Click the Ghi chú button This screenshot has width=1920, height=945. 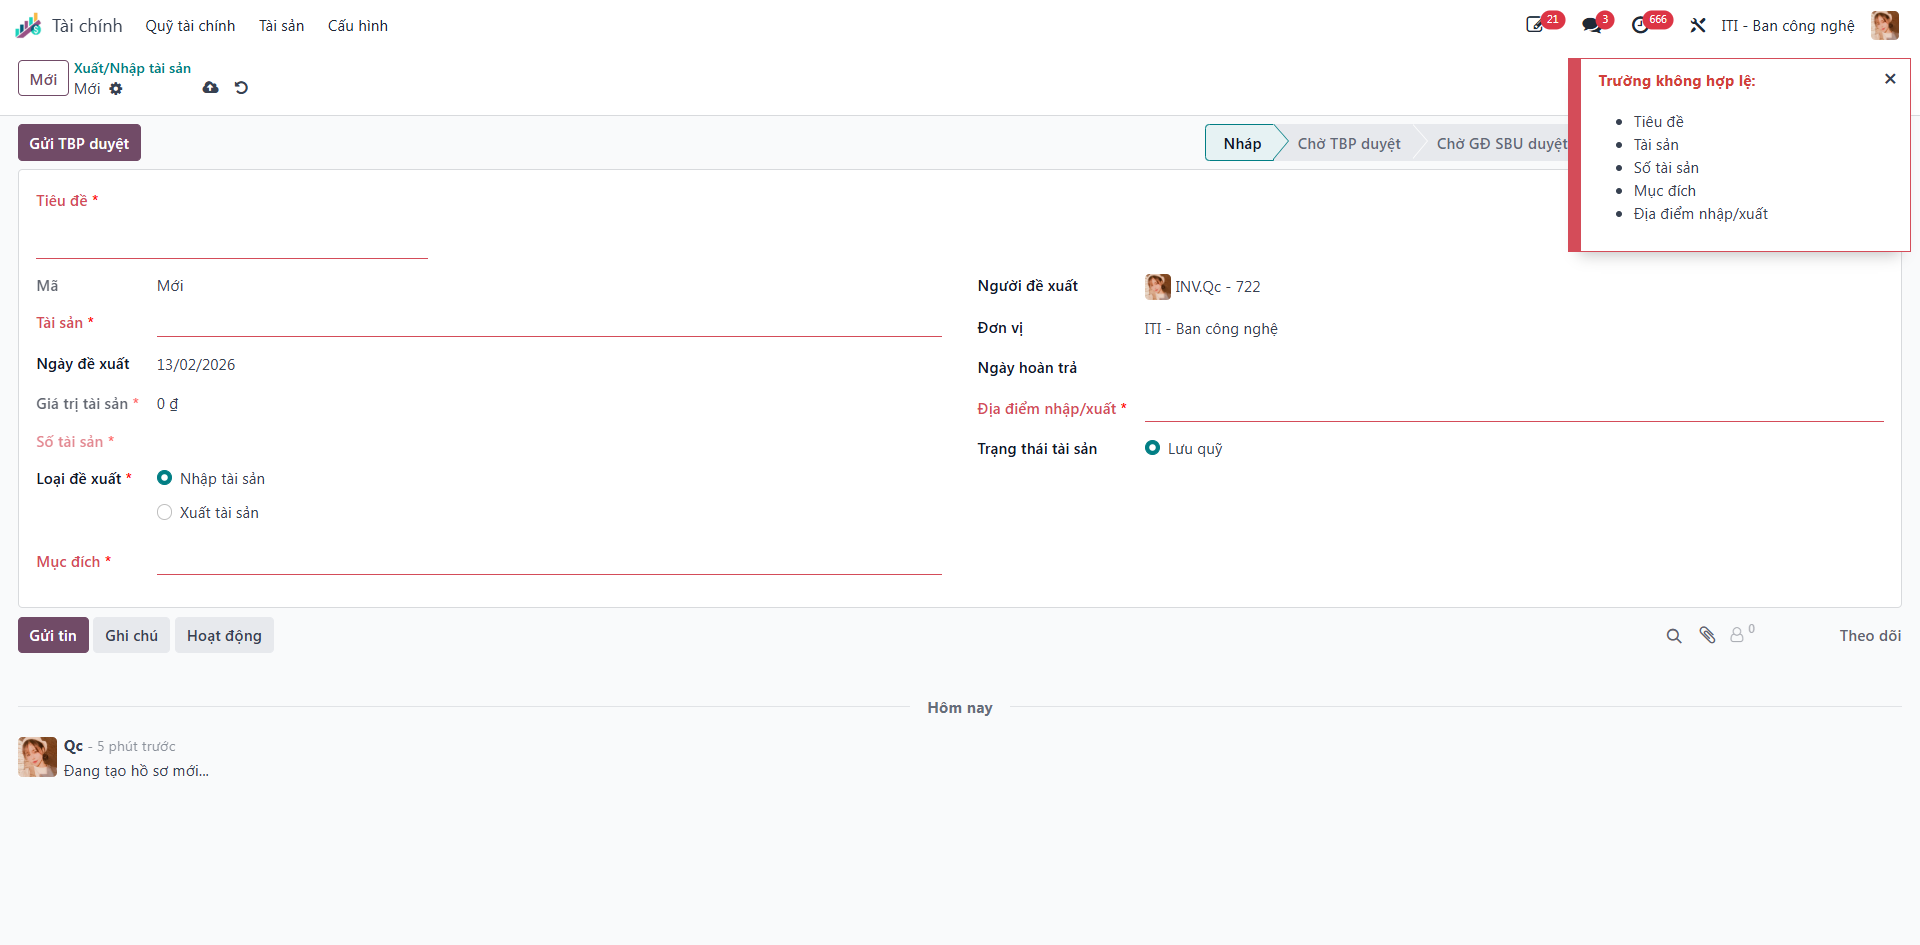click(x=131, y=635)
